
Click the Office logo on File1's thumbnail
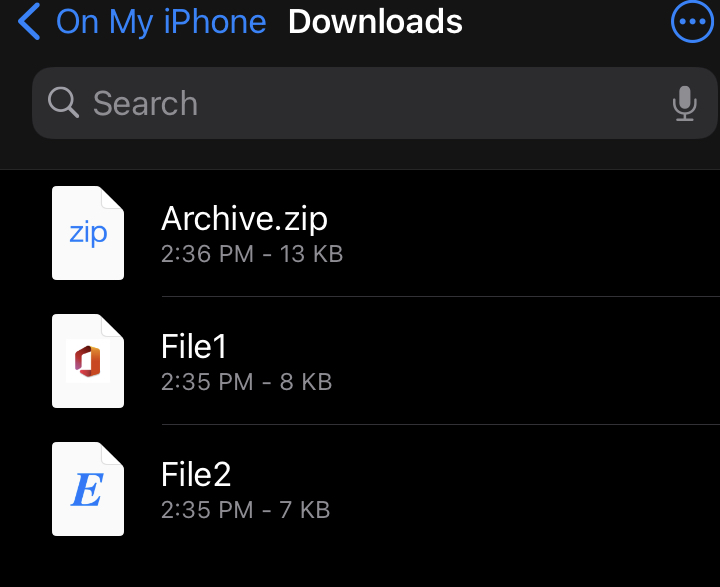(88, 361)
